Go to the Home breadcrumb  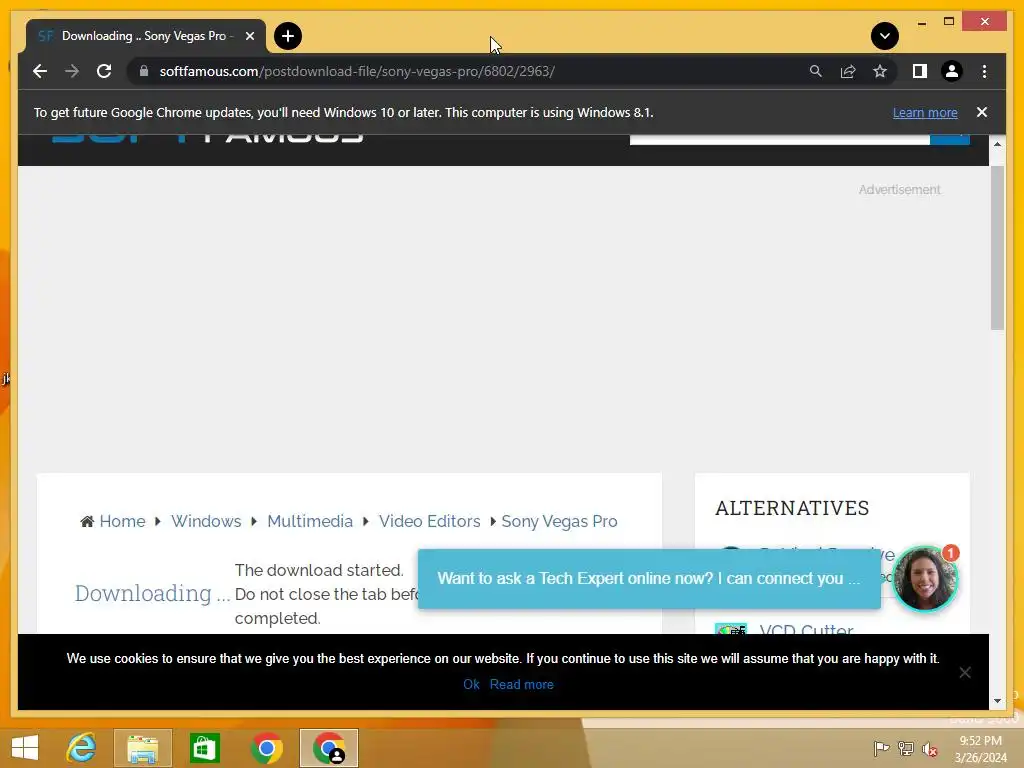(x=122, y=521)
